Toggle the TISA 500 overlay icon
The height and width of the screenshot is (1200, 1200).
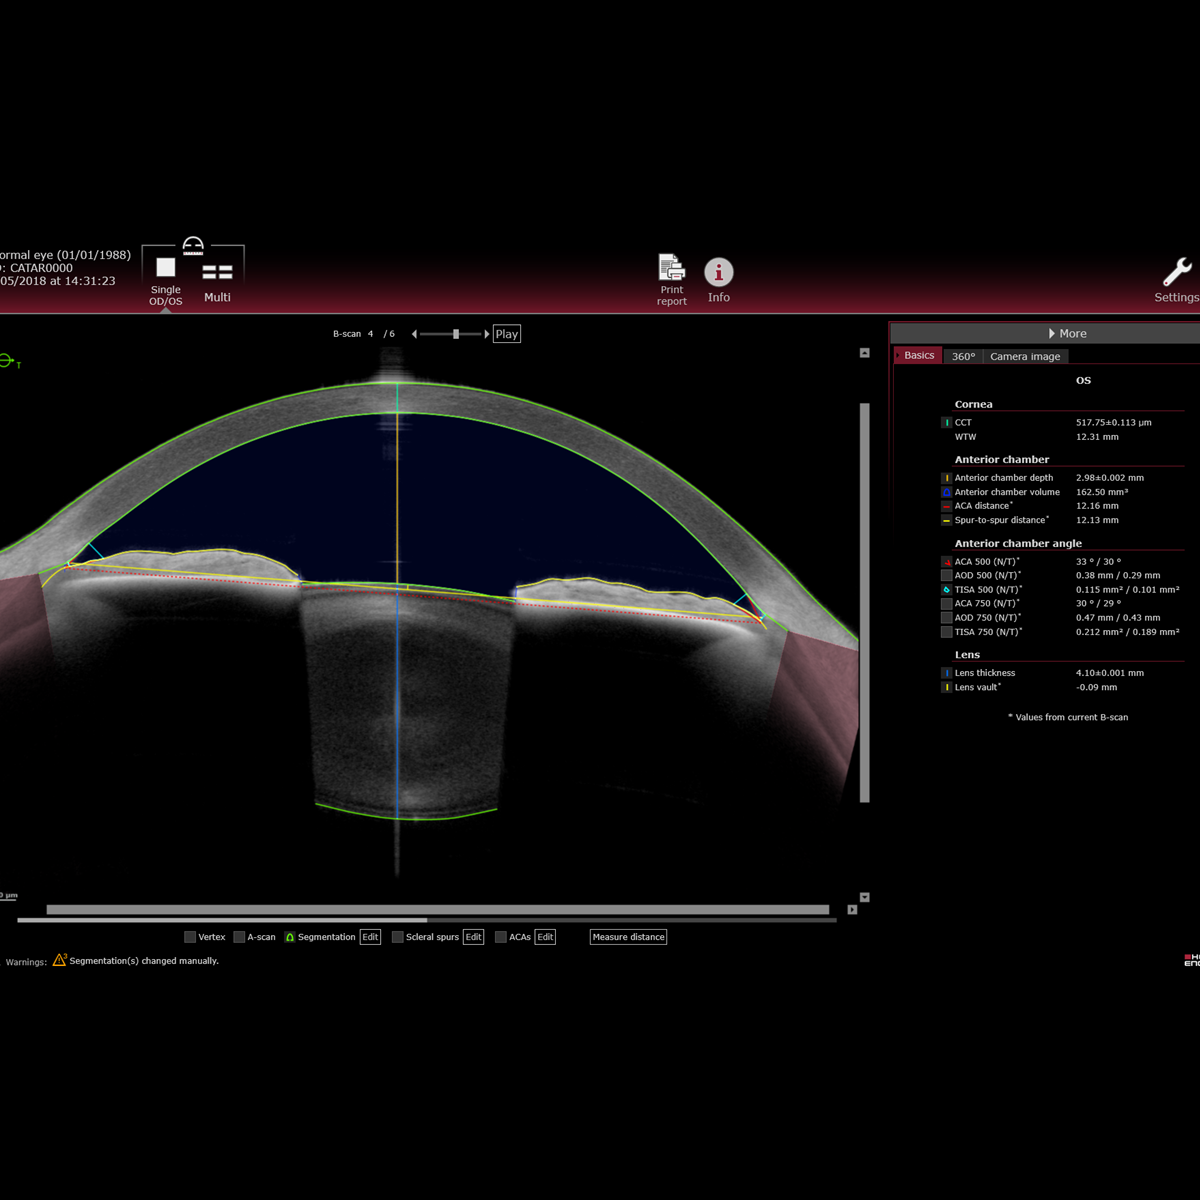click(946, 590)
